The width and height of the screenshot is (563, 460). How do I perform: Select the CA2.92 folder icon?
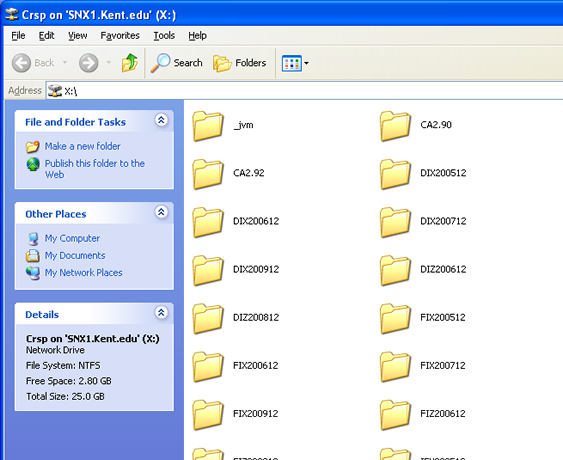pyautogui.click(x=208, y=174)
